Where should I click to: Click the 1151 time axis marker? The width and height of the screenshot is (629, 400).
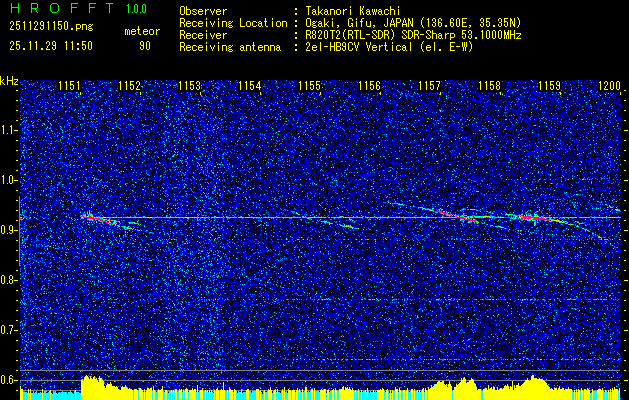[x=69, y=86]
